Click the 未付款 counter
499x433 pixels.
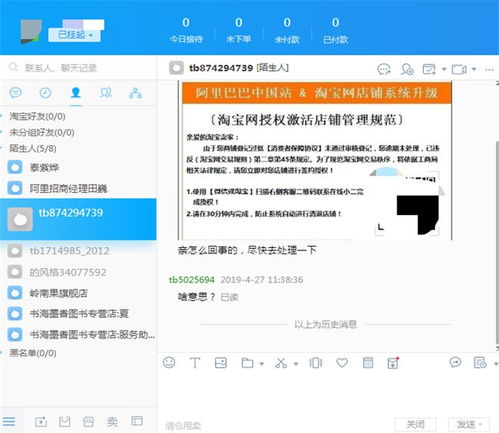point(287,30)
